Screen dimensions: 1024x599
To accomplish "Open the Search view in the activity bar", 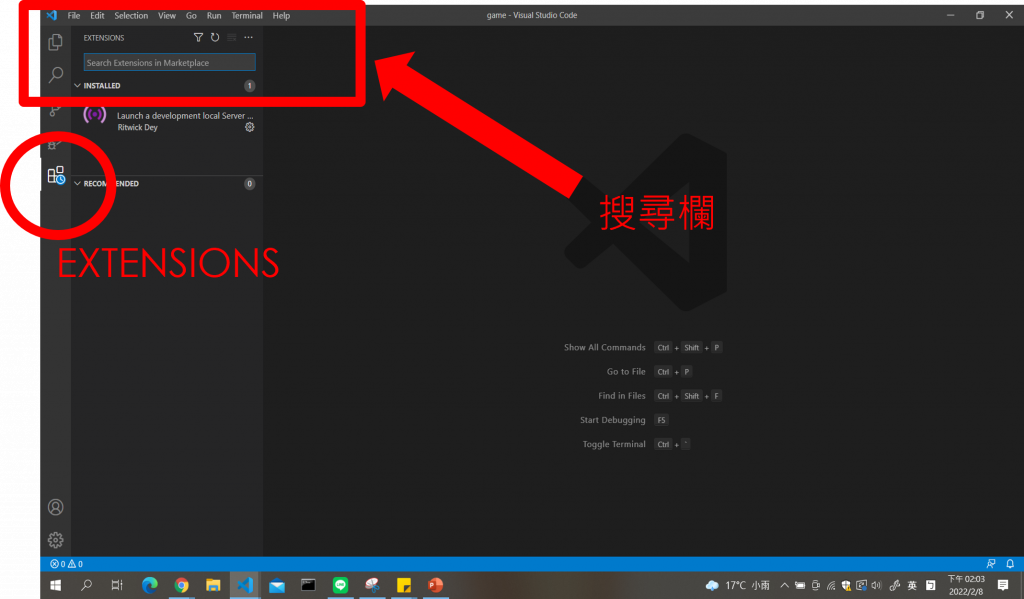I will (x=56, y=74).
